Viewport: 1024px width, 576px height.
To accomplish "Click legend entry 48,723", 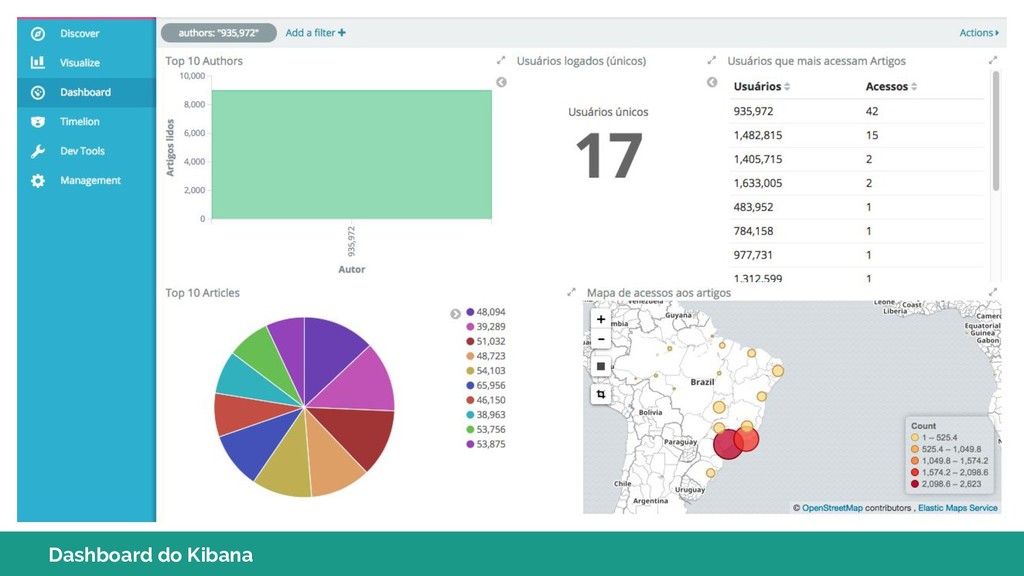I will click(485, 356).
